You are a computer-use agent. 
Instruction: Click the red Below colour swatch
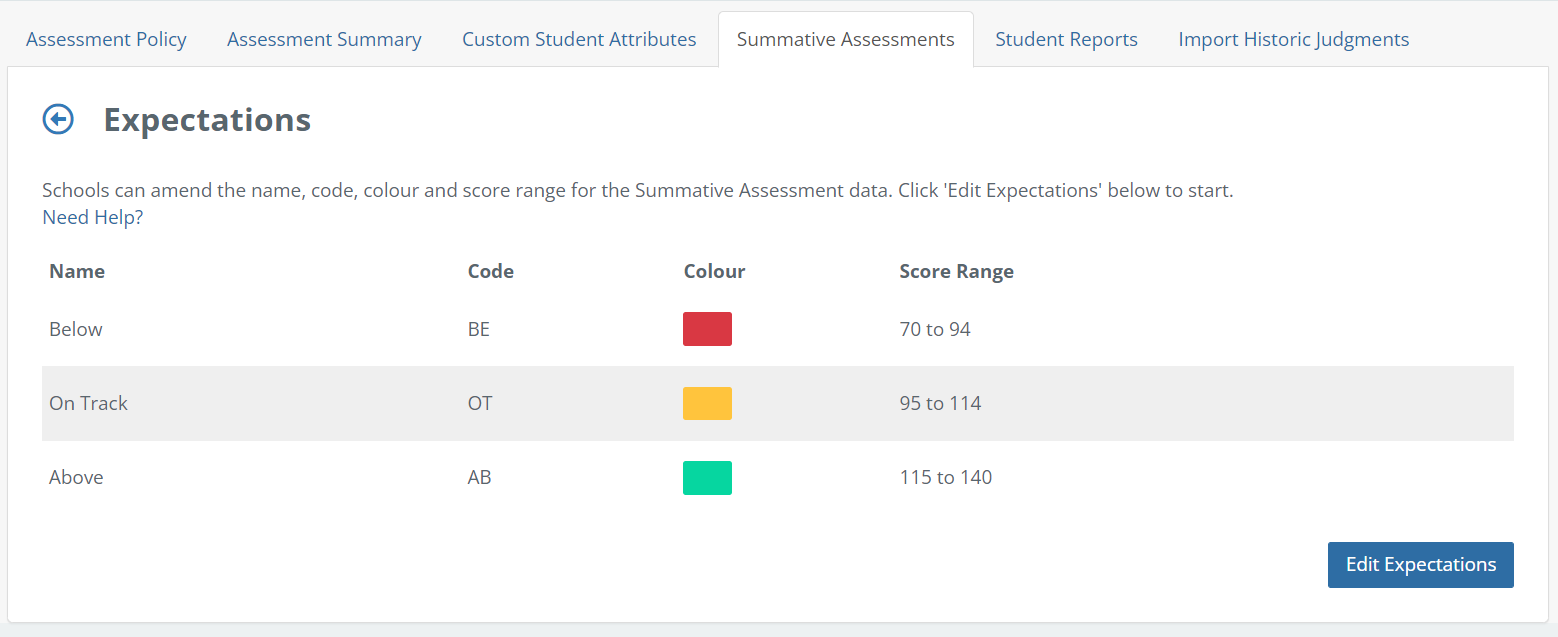(x=707, y=329)
